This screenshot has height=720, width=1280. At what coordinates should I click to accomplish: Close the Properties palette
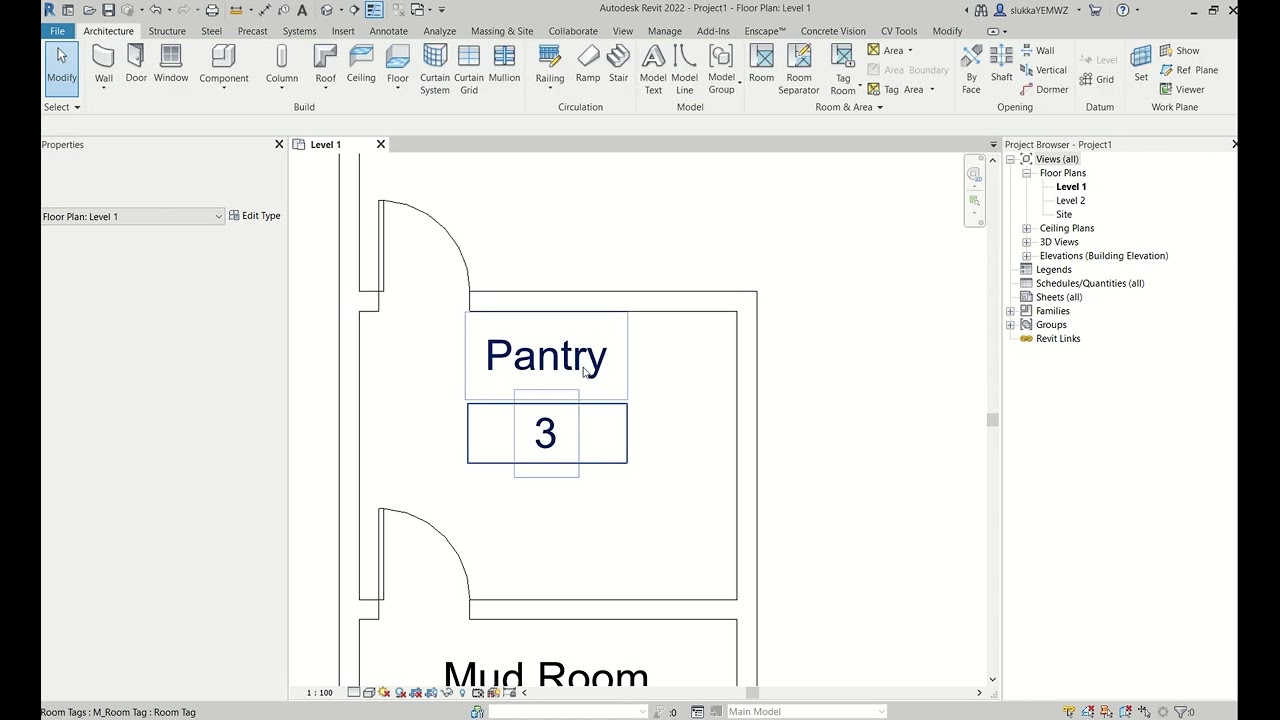[x=279, y=145]
